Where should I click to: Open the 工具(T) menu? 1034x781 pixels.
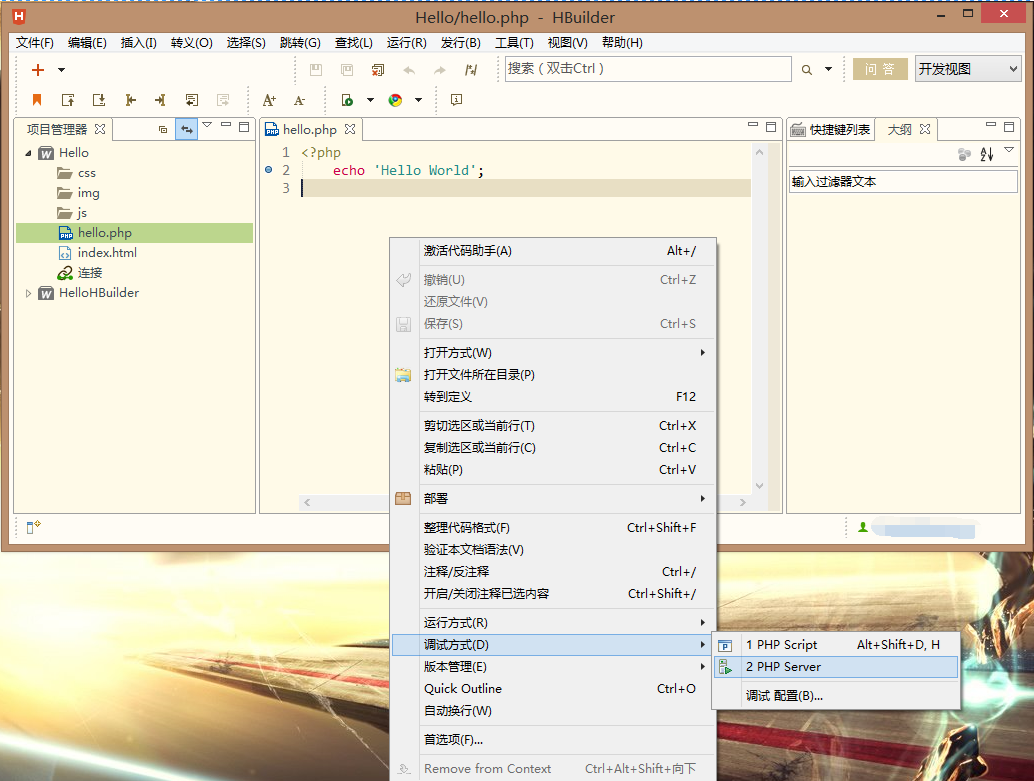514,42
